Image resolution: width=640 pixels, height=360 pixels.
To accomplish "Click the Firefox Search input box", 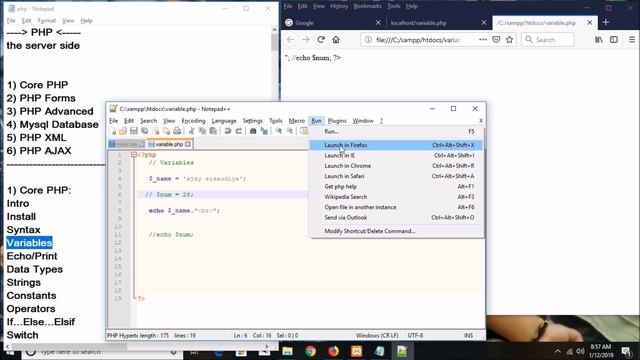I will (548, 40).
